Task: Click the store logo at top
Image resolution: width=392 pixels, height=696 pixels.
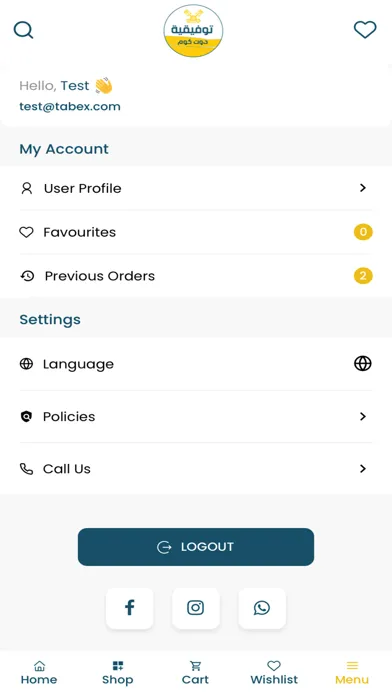Action: [193, 31]
